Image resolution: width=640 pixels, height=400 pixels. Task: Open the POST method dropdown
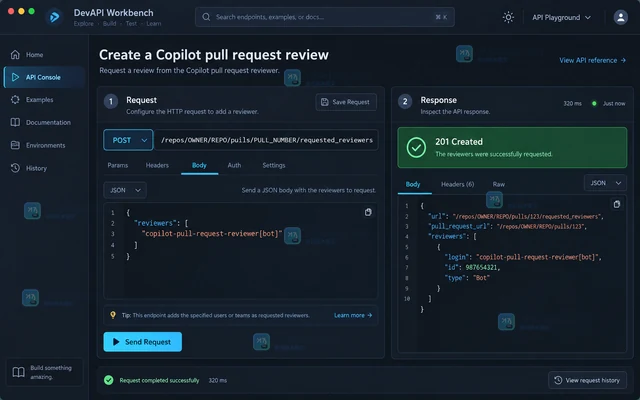tap(128, 140)
